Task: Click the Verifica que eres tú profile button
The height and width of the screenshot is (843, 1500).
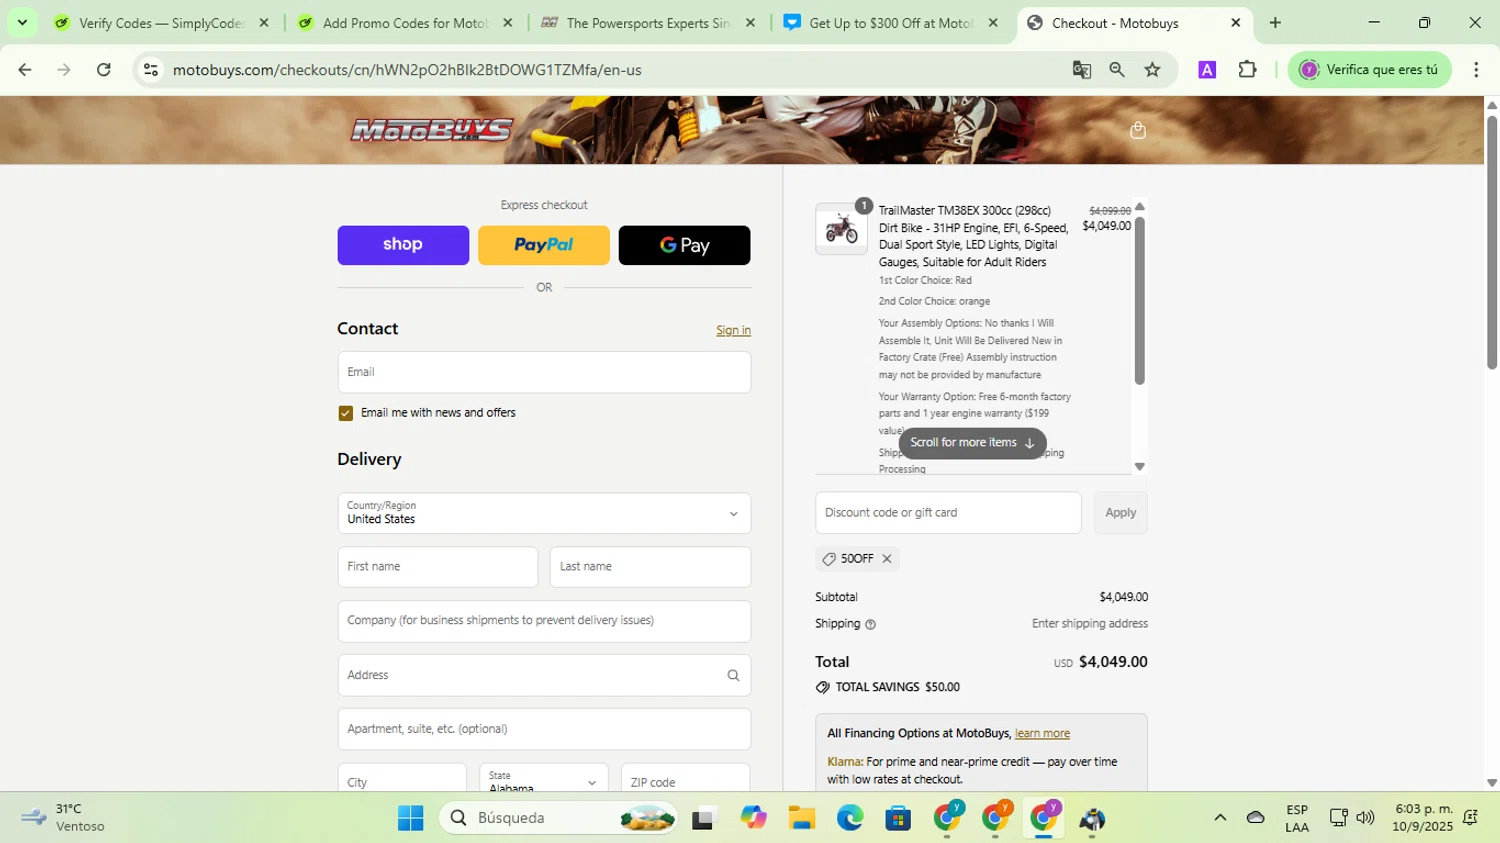Action: 1369,70
